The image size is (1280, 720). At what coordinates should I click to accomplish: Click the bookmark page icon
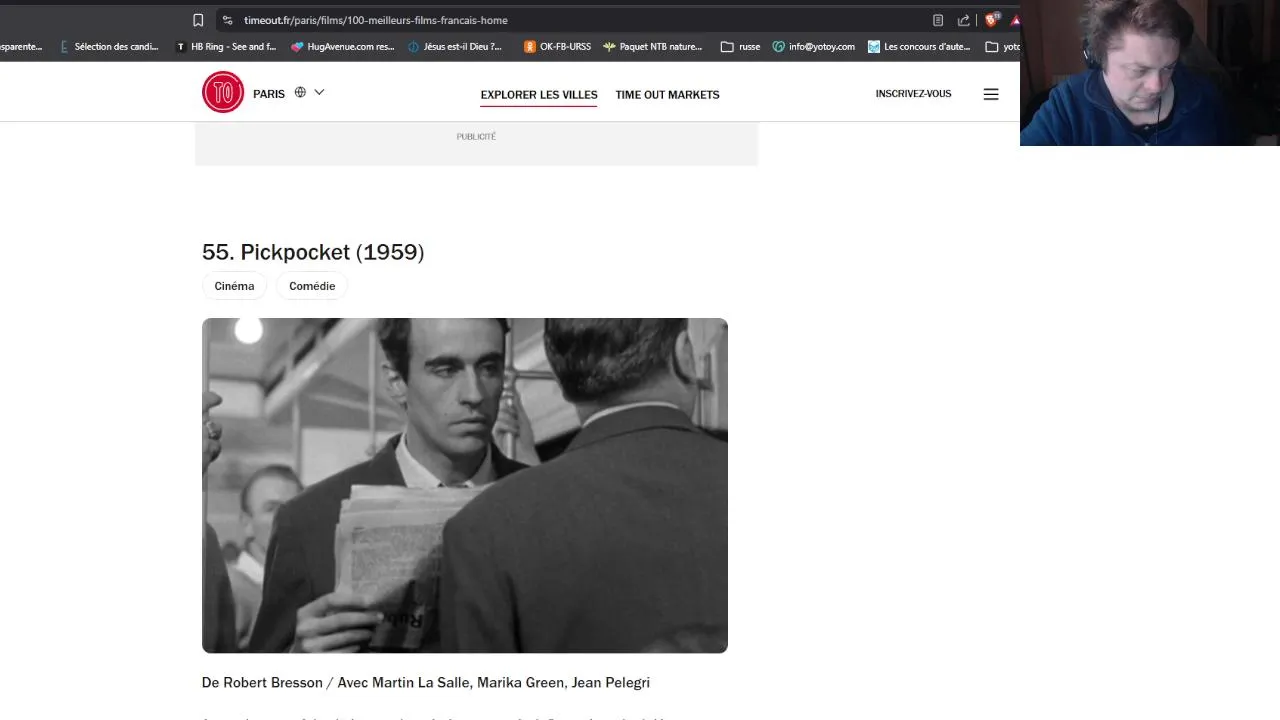[x=198, y=20]
